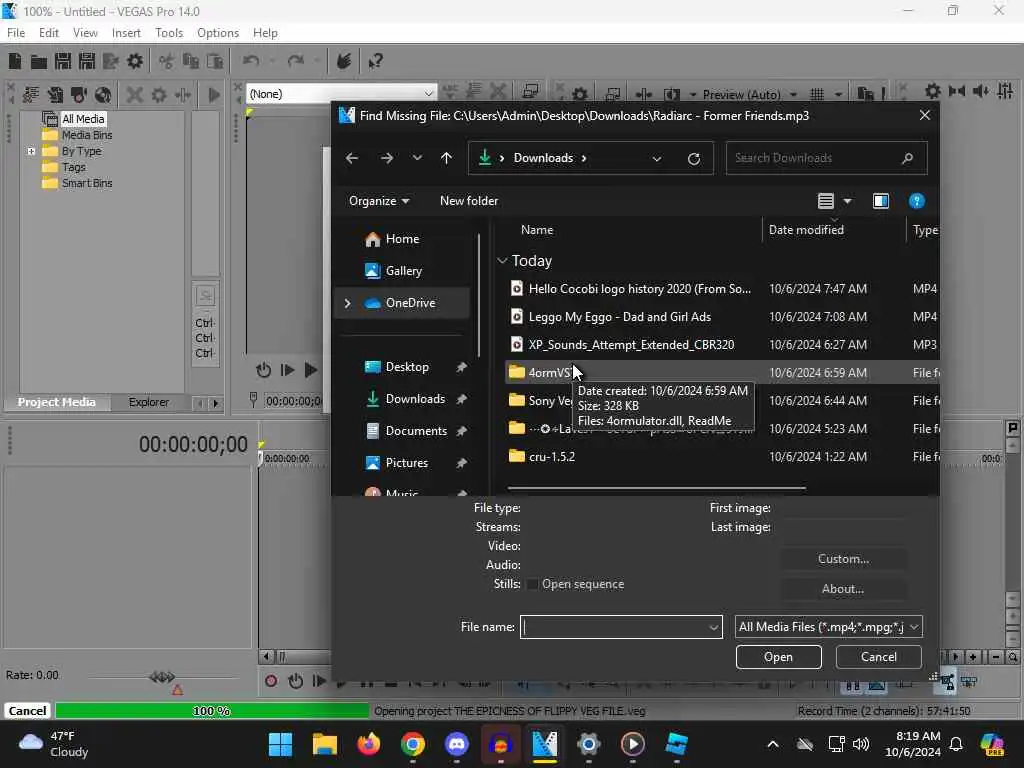The image size is (1024, 768).
Task: Toggle the preview pane icon in dialog
Action: 880,201
